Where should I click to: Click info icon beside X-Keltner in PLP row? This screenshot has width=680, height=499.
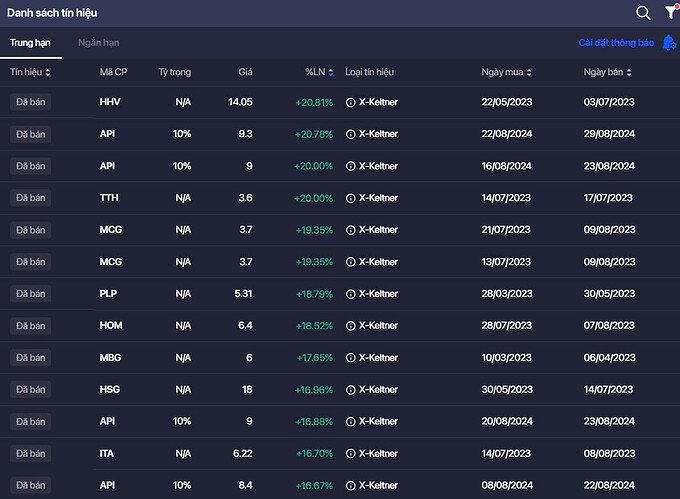coord(350,294)
